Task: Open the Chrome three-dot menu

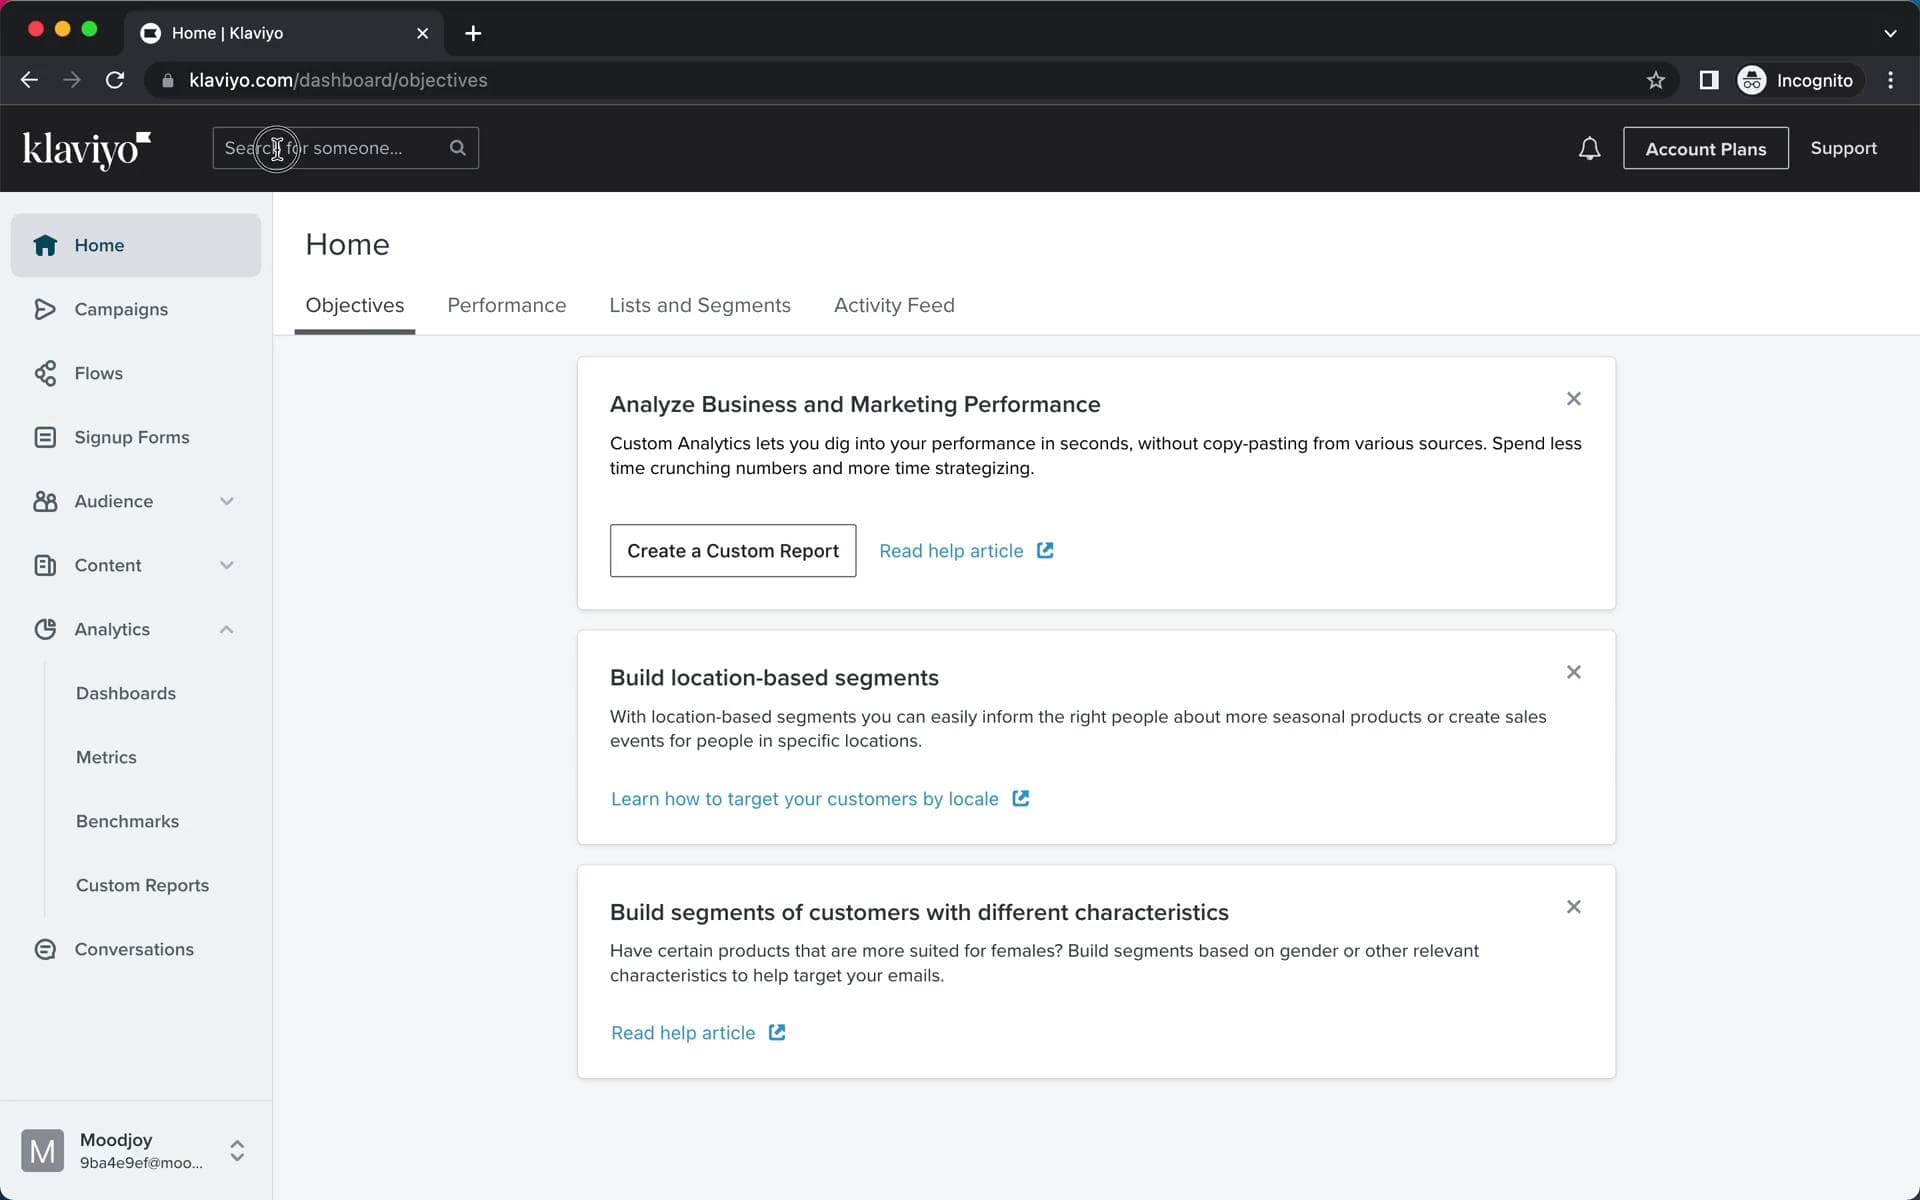Action: (x=1890, y=80)
